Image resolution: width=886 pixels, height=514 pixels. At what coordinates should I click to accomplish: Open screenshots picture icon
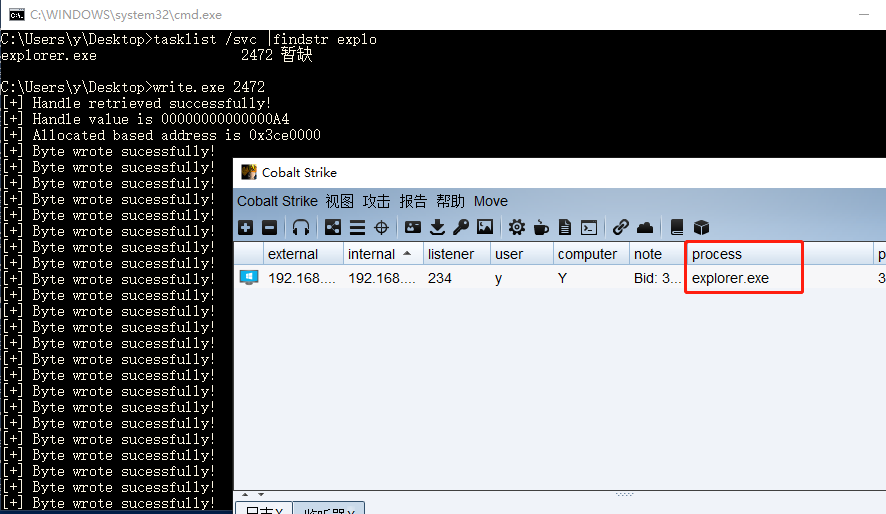(x=485, y=228)
